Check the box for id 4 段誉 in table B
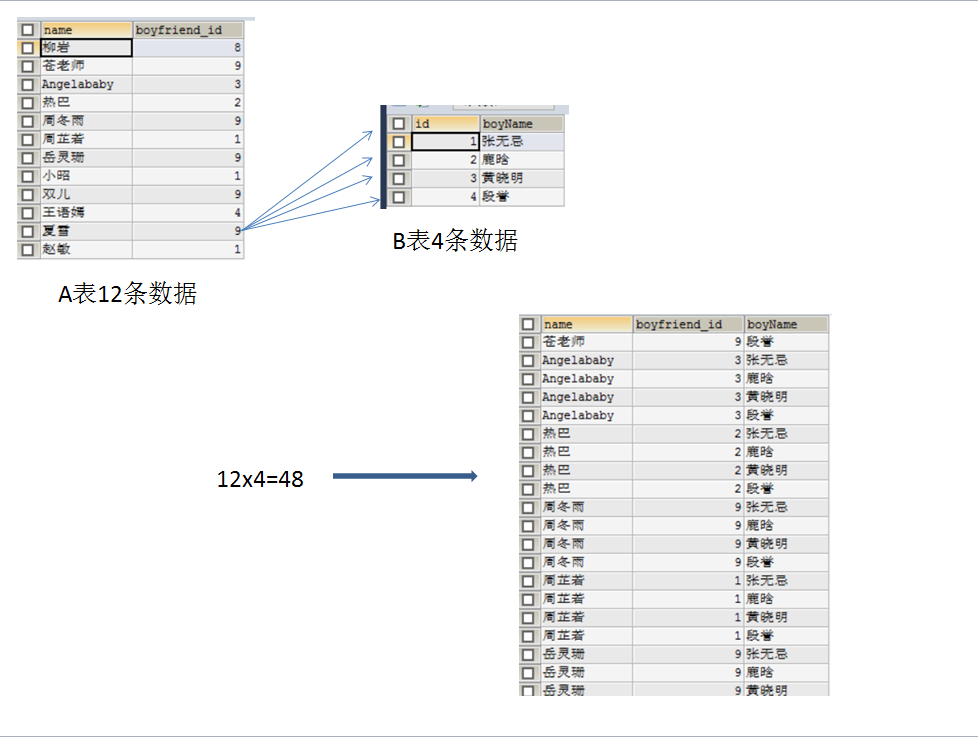Image resolution: width=978 pixels, height=737 pixels. coord(399,197)
